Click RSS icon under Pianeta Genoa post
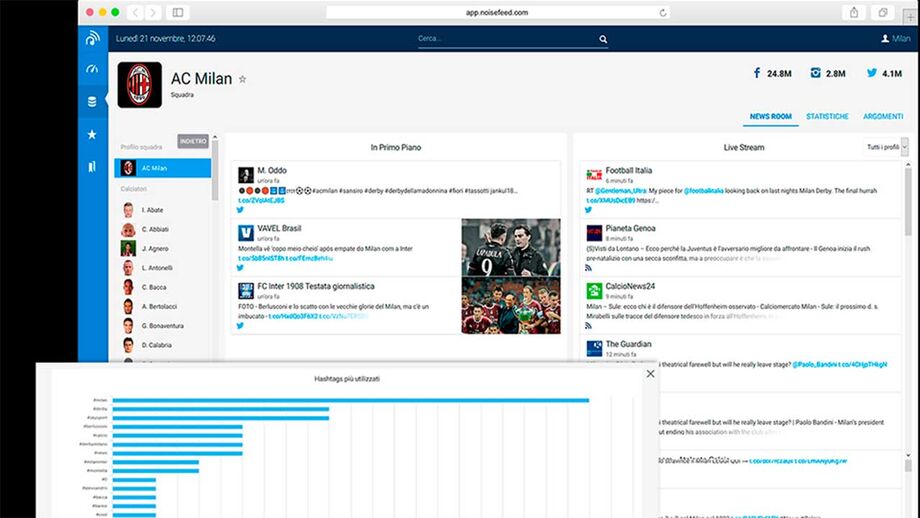This screenshot has width=920, height=518. point(588,268)
